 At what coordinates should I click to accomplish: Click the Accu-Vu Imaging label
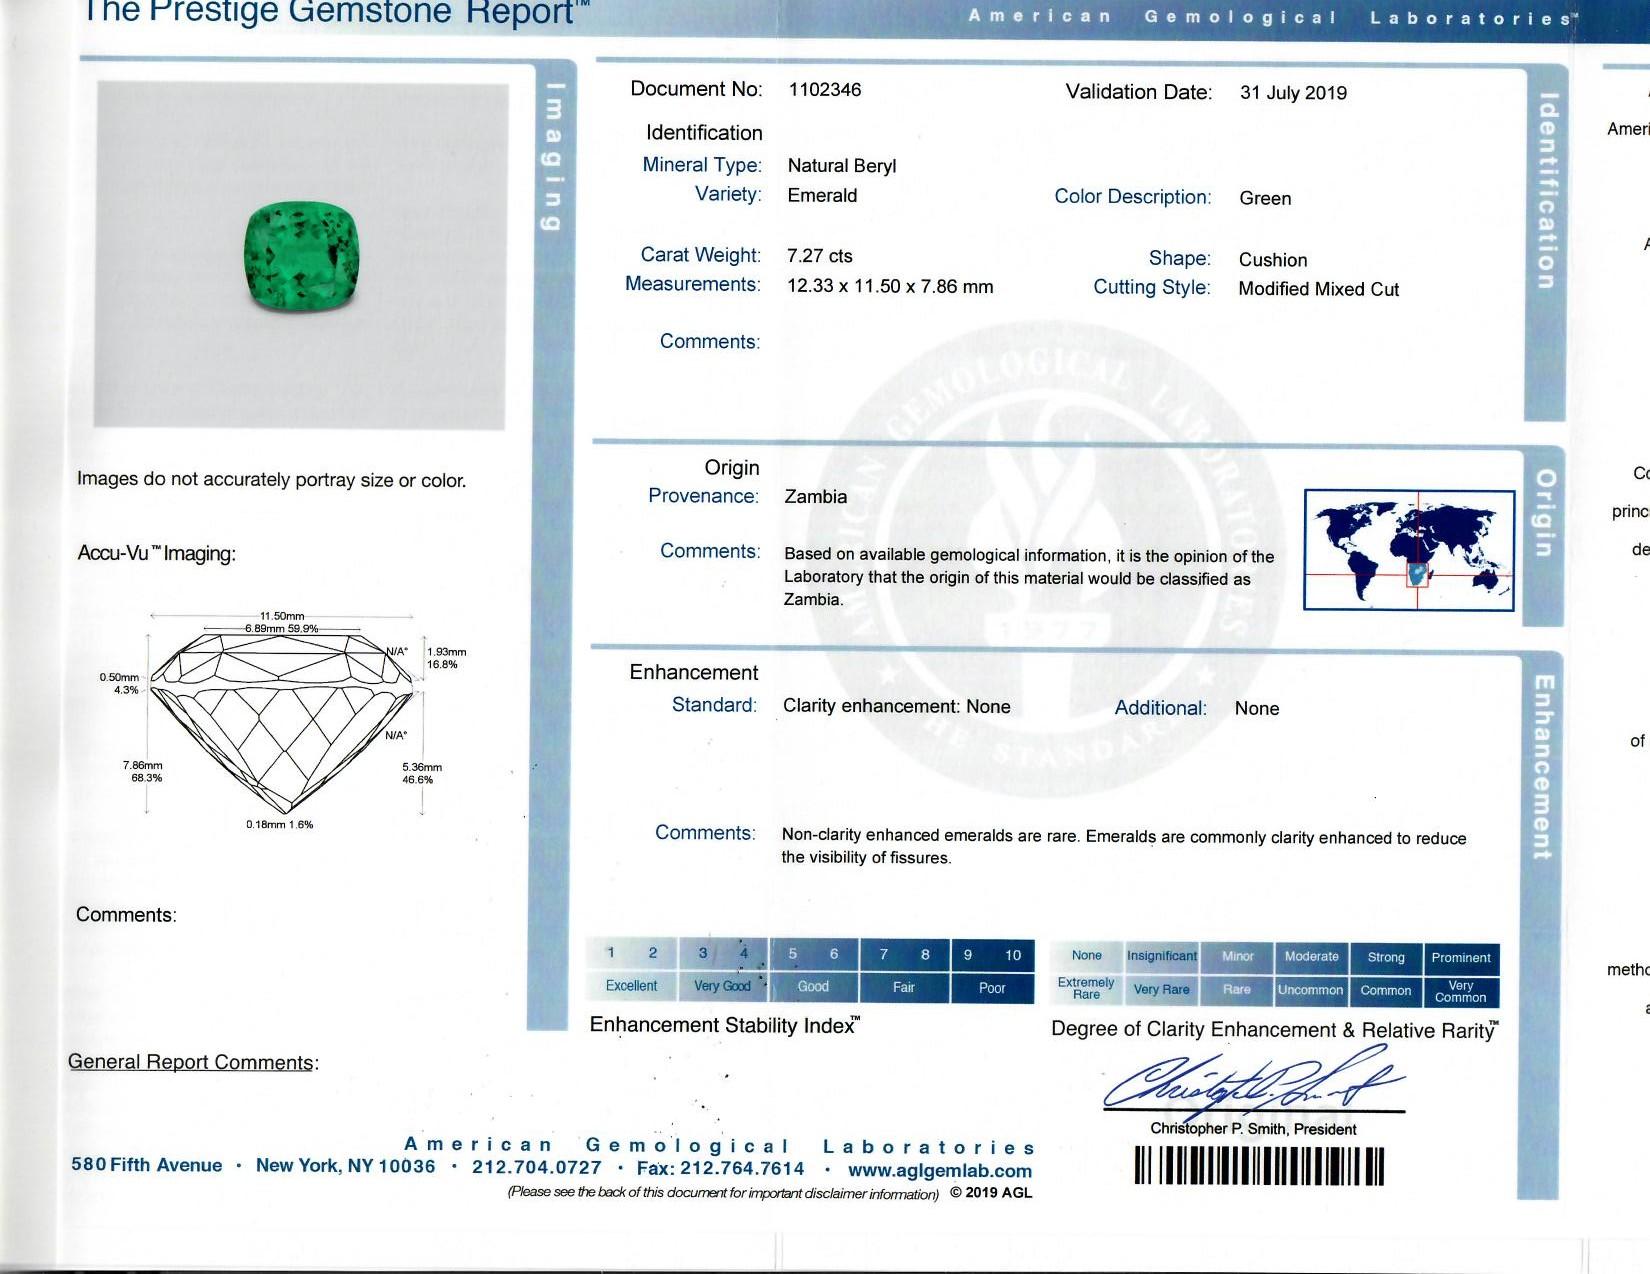tap(157, 554)
